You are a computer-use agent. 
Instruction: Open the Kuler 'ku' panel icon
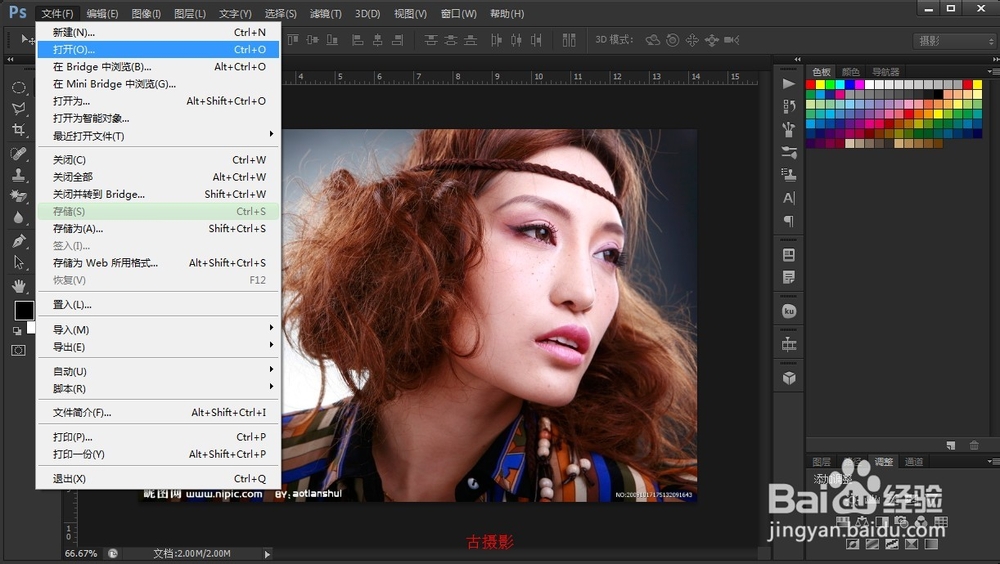[x=789, y=312]
